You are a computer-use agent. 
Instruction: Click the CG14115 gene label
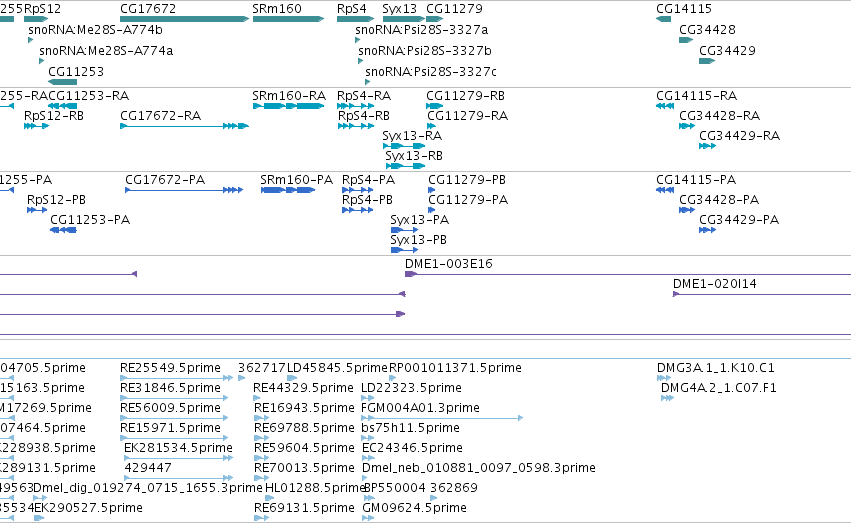coord(684,9)
